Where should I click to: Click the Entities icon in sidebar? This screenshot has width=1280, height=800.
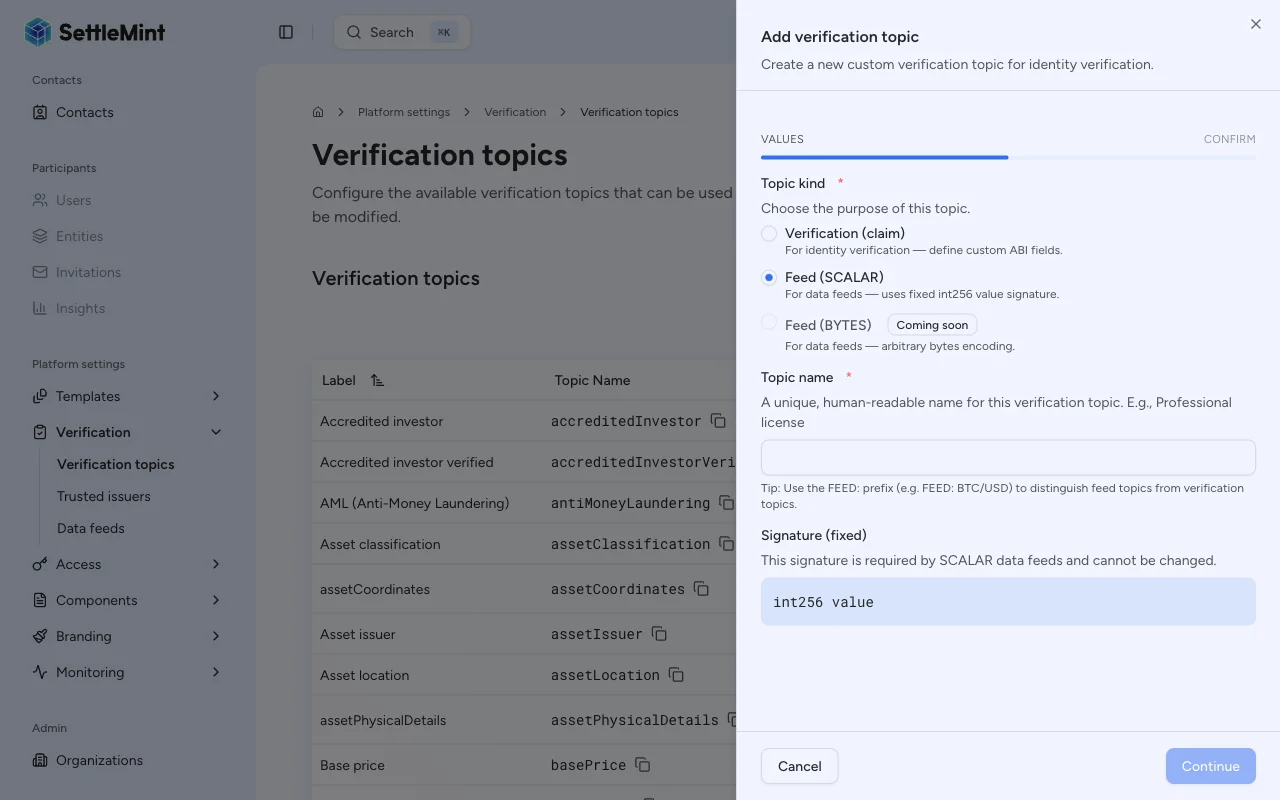click(x=40, y=236)
